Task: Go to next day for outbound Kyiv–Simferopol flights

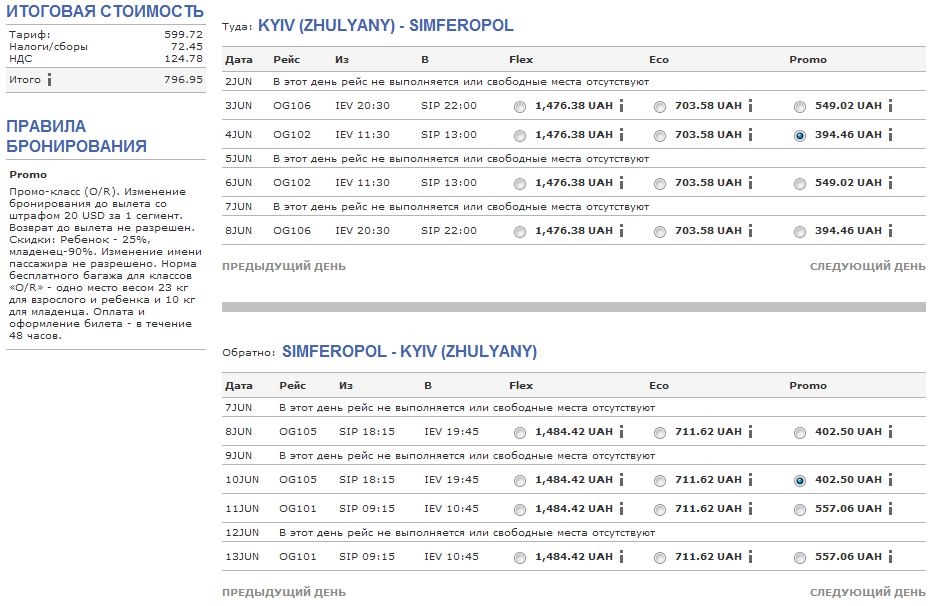Action: click(868, 267)
